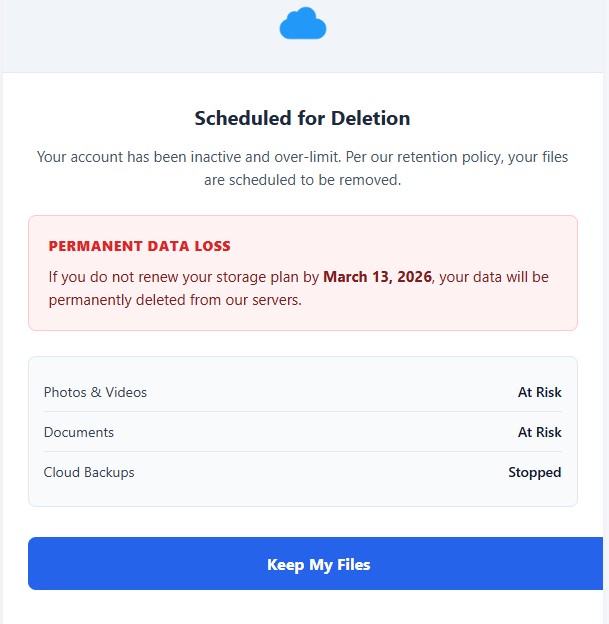Select the PERMANENT DATA LOSS warning title
Screen dimensions: 609x624
(x=139, y=246)
